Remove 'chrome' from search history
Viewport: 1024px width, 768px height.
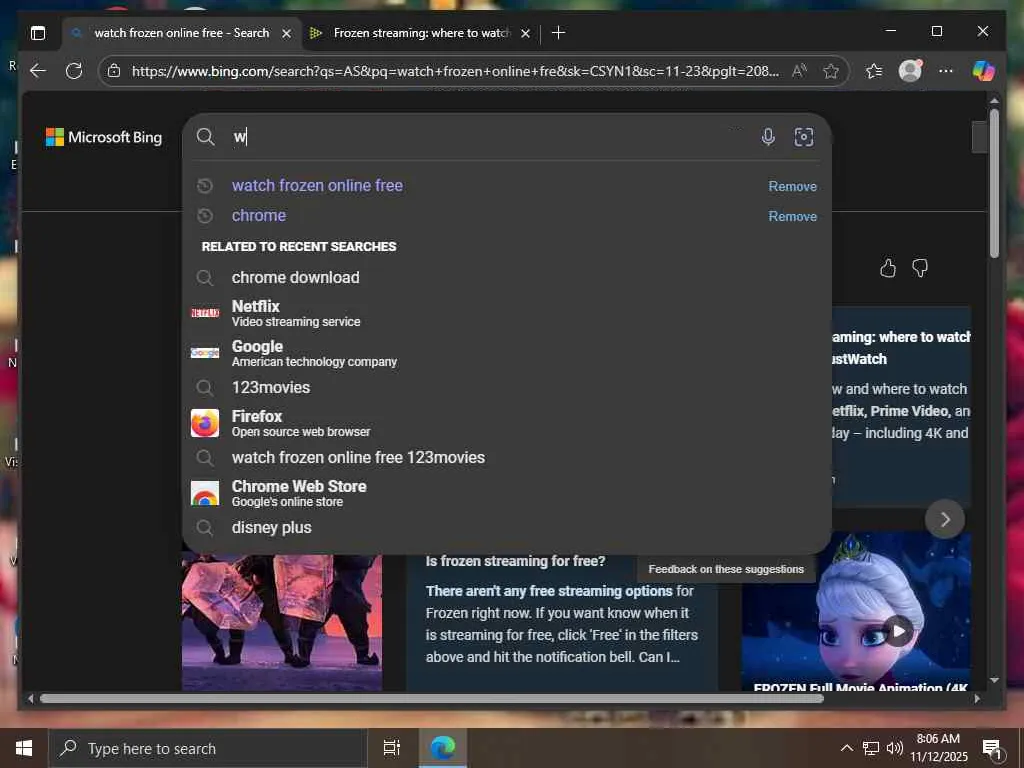click(792, 216)
